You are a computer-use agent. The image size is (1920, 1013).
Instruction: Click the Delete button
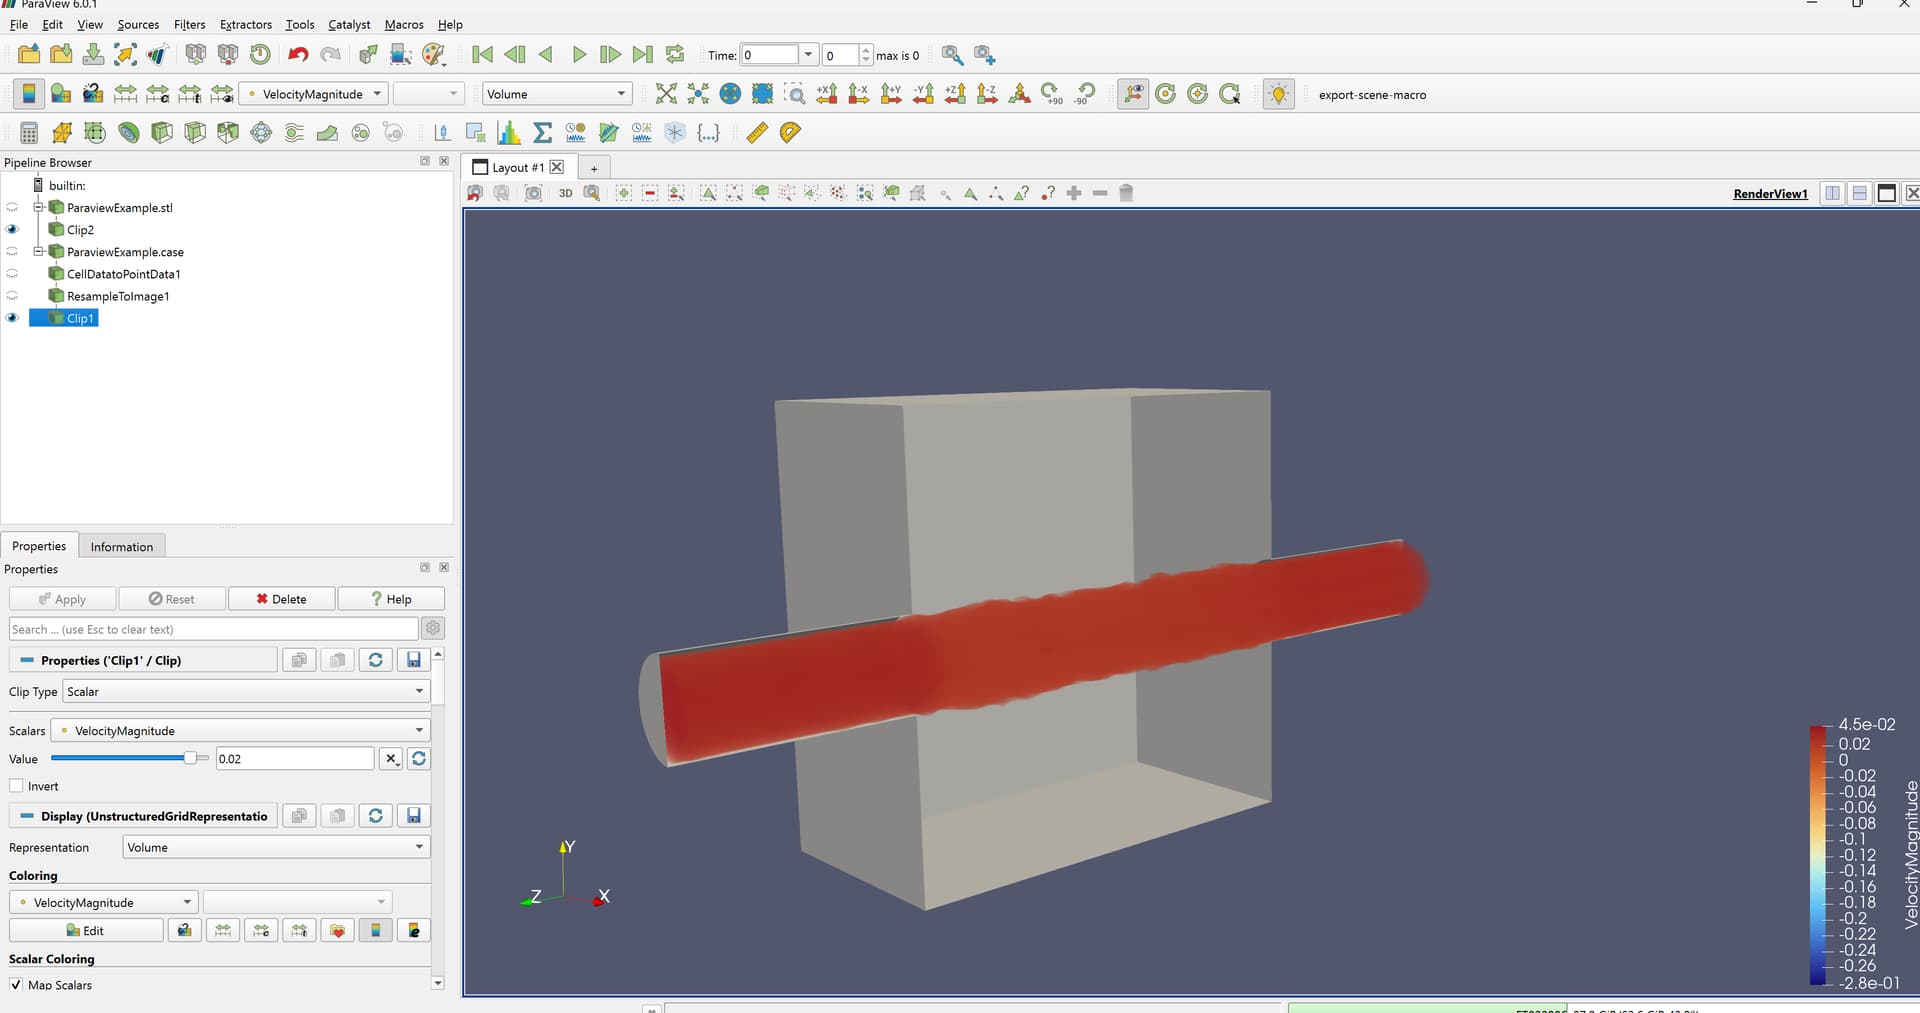click(282, 599)
